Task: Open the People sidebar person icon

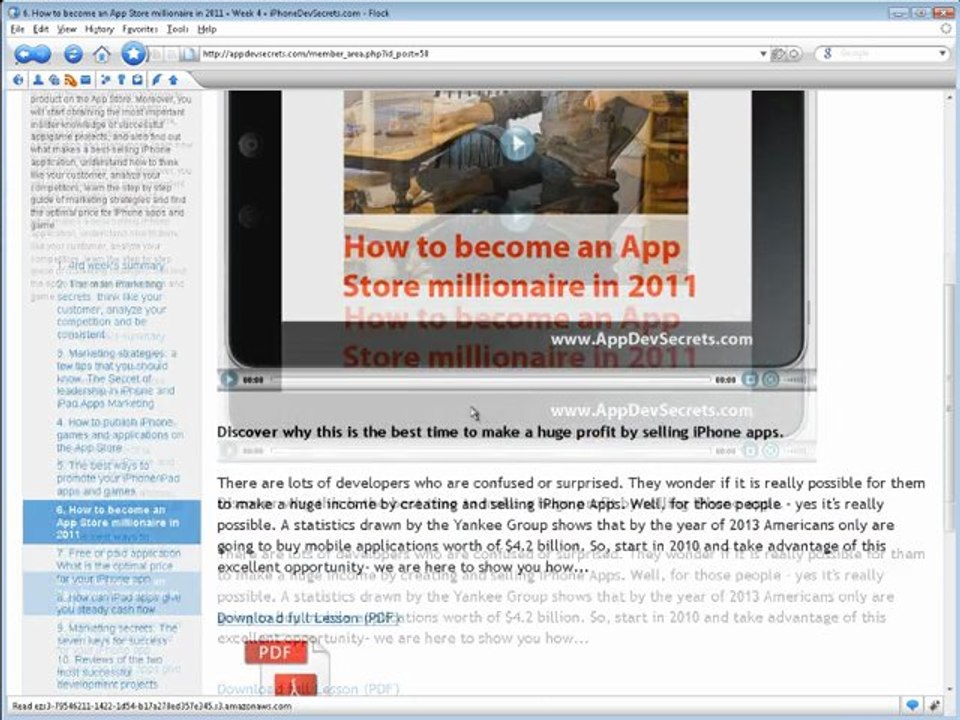Action: click(x=38, y=80)
